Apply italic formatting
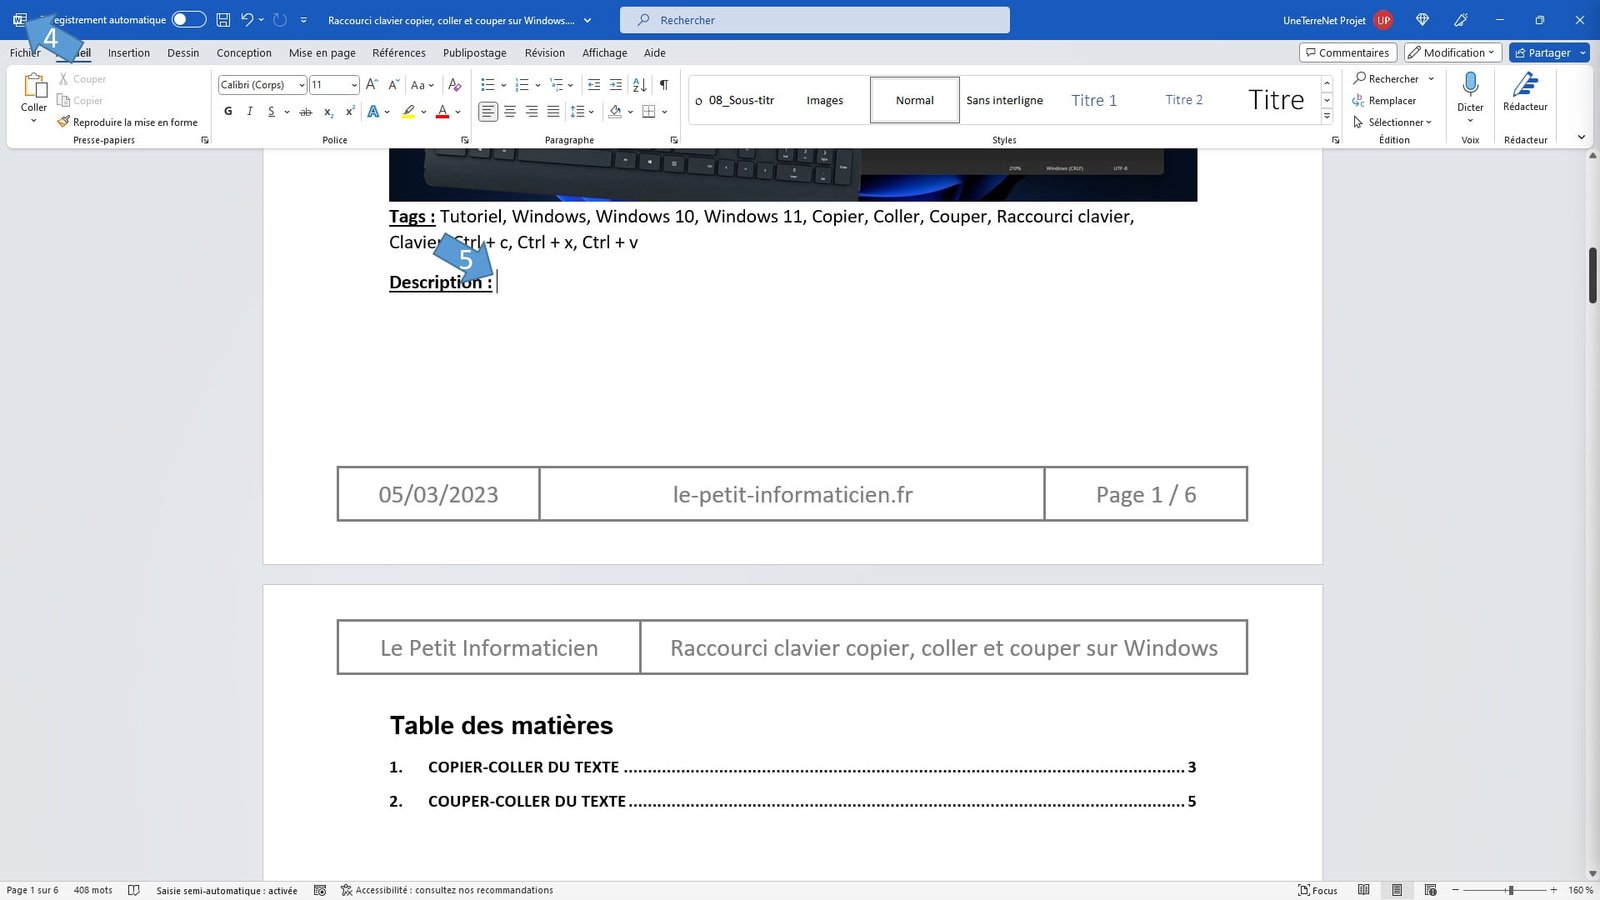 (250, 111)
